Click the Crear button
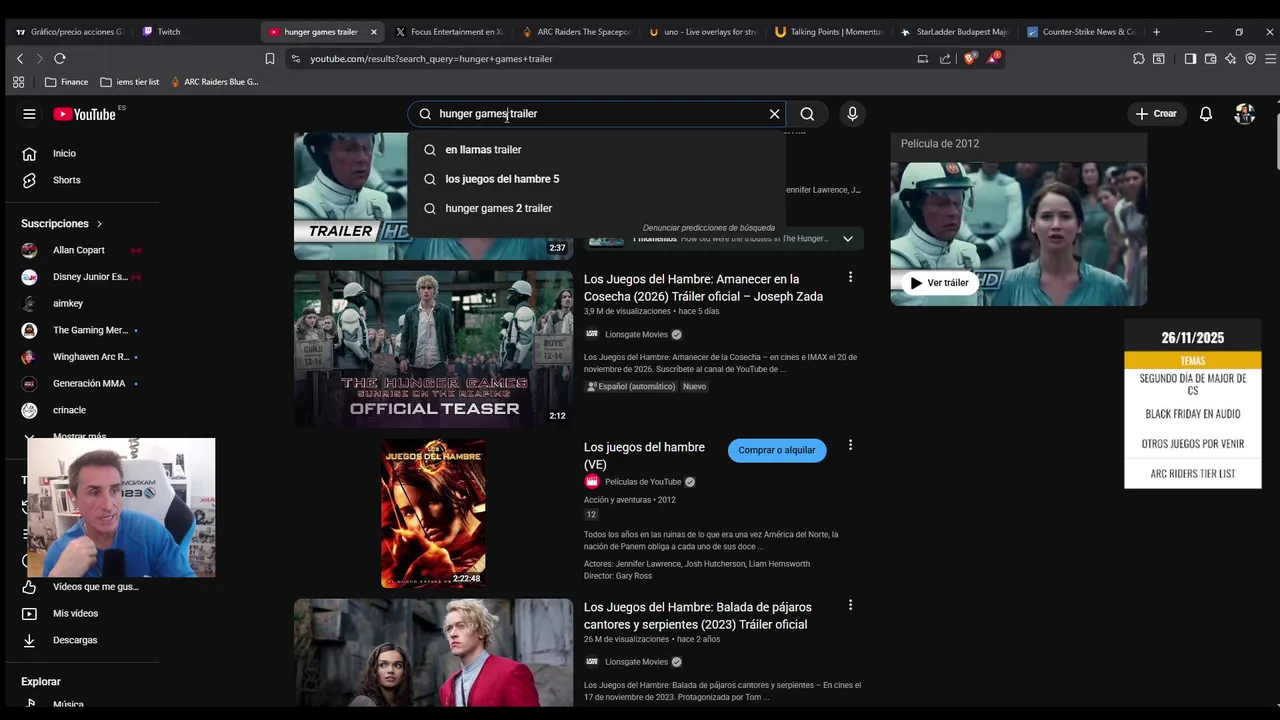1280x720 pixels. click(x=1156, y=114)
